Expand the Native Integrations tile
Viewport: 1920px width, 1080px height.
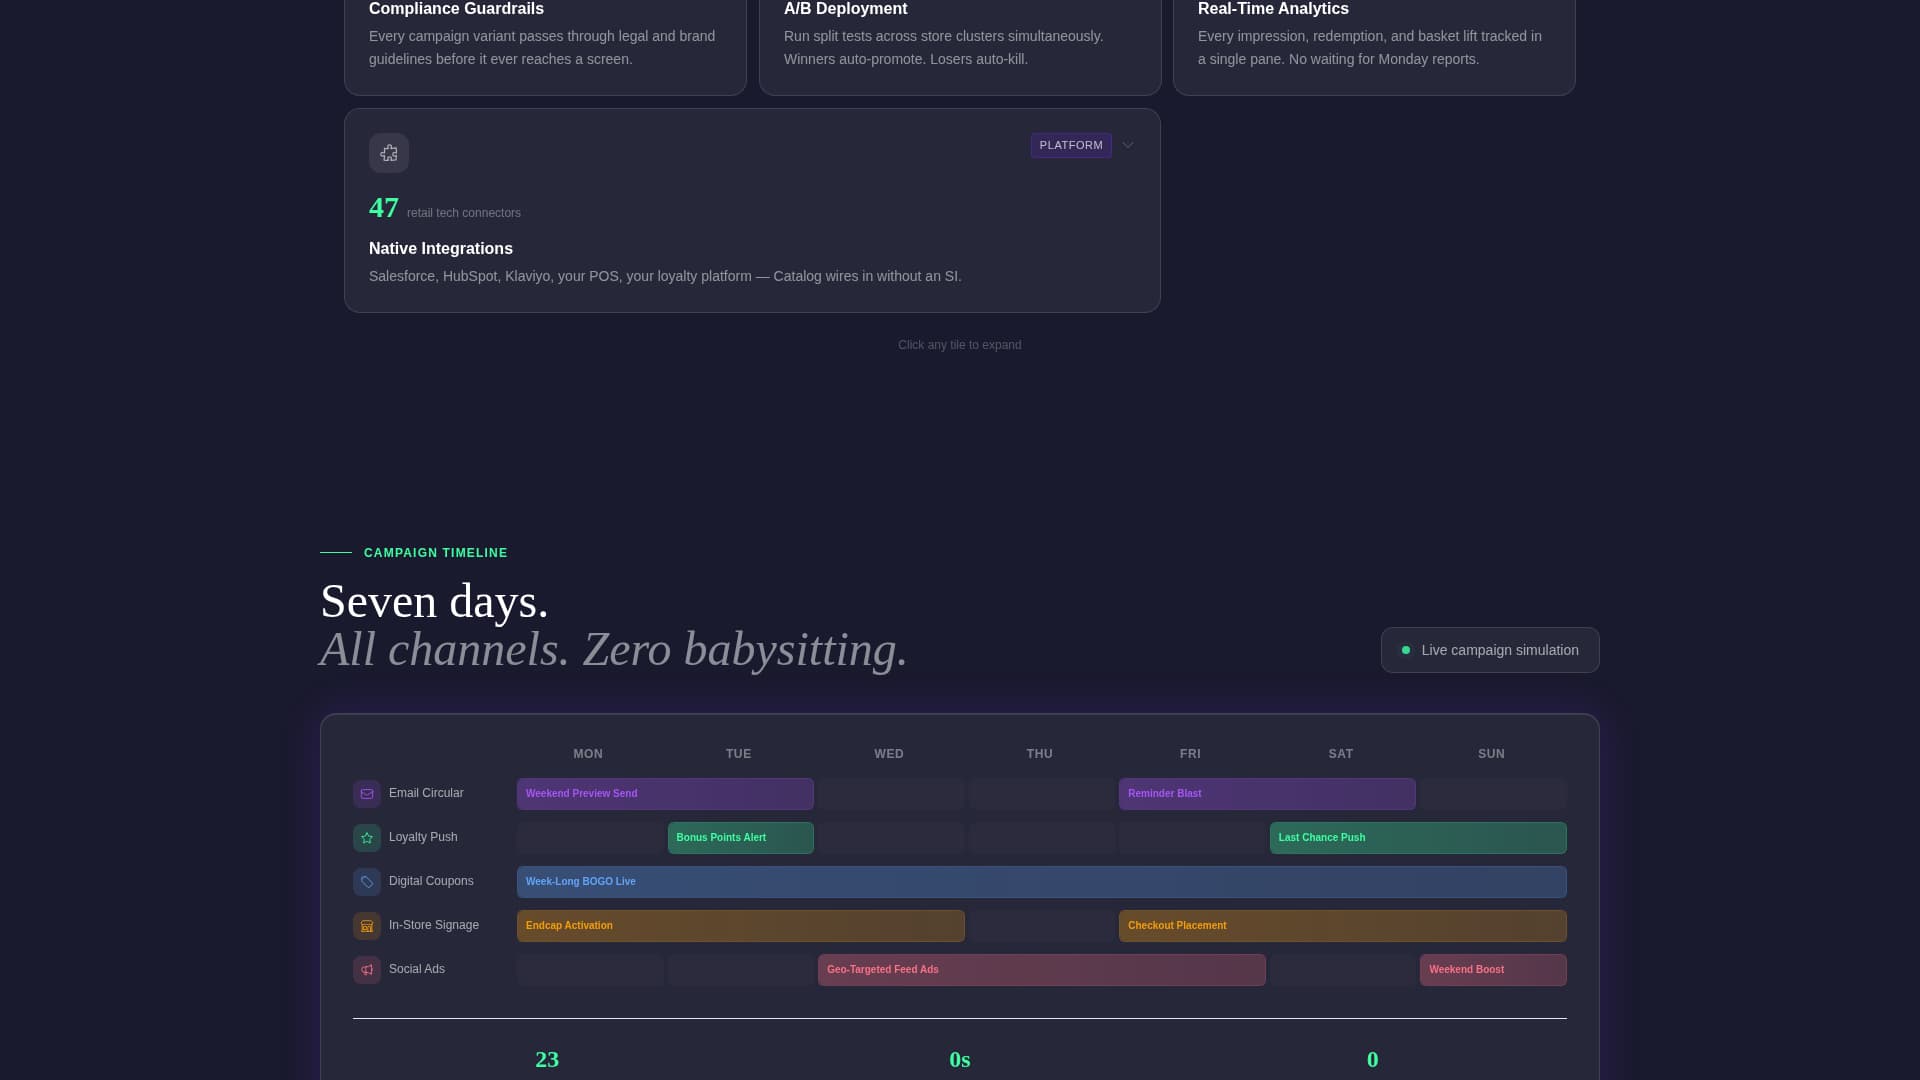click(752, 210)
